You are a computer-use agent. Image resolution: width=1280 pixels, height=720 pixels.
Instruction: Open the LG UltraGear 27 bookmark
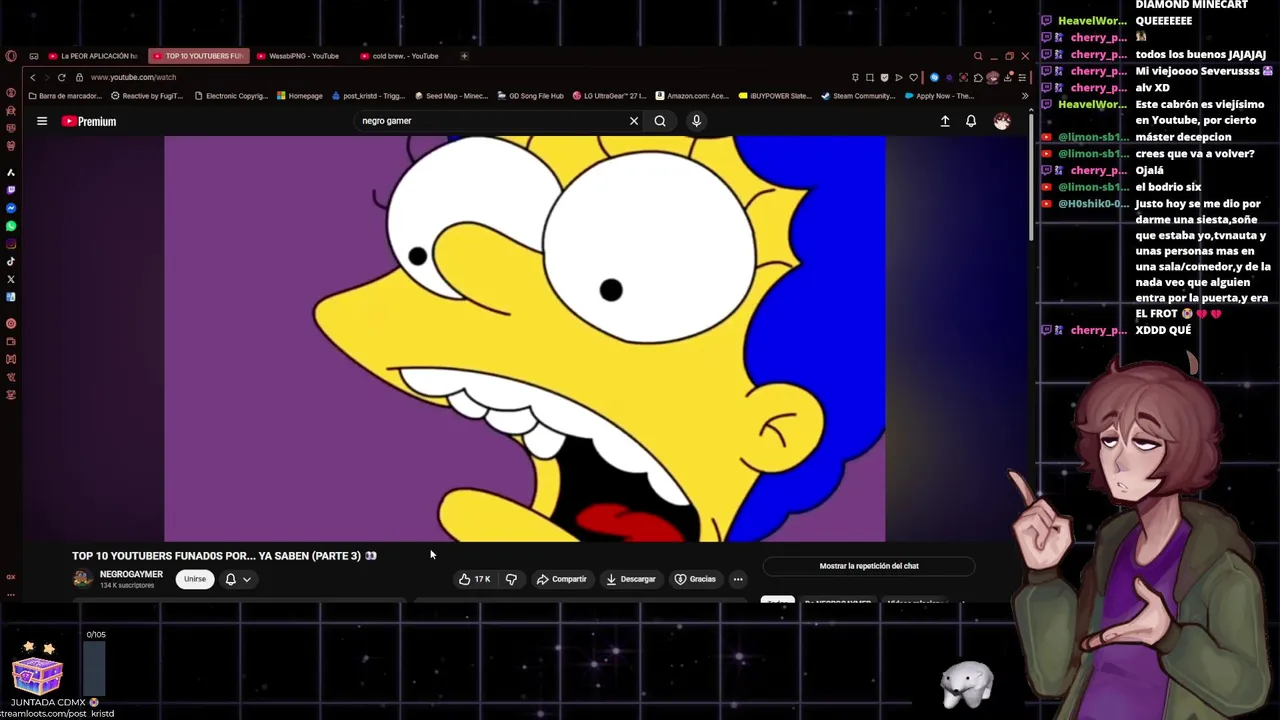tap(610, 96)
